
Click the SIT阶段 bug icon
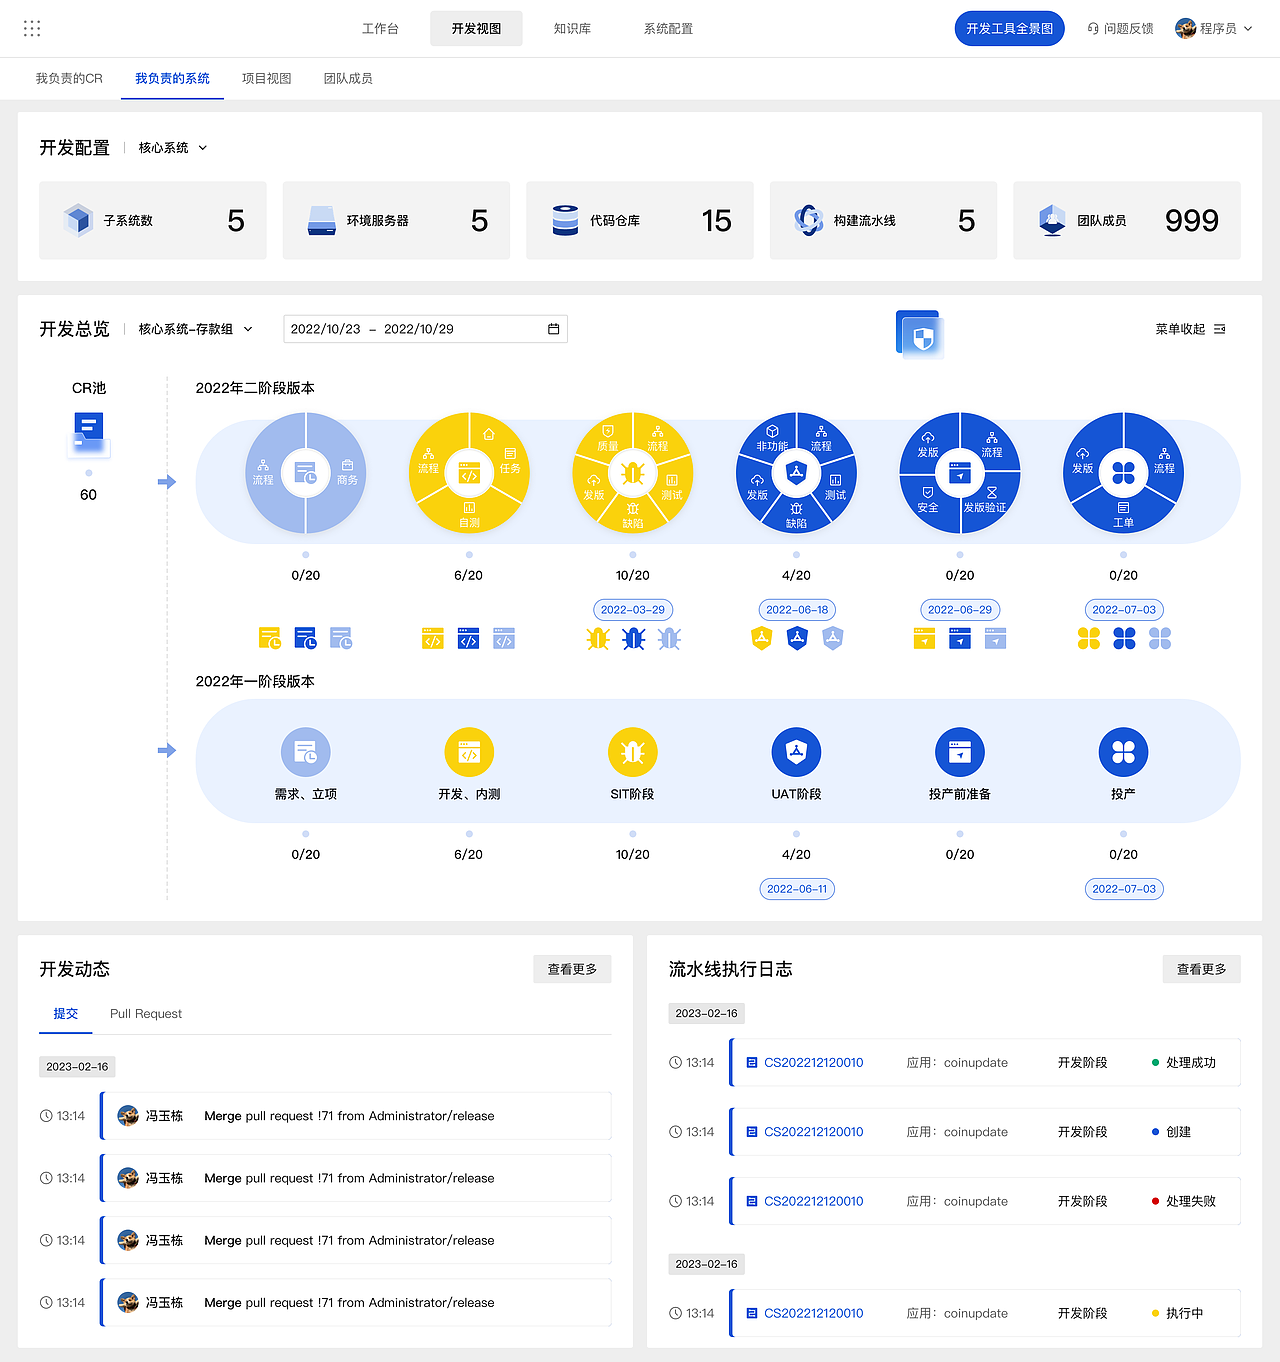633,752
